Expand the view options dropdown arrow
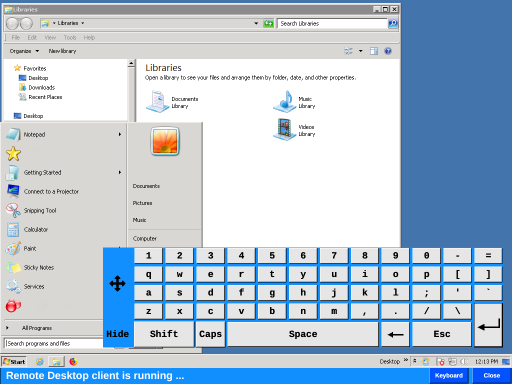The width and height of the screenshot is (512, 384). [360, 51]
